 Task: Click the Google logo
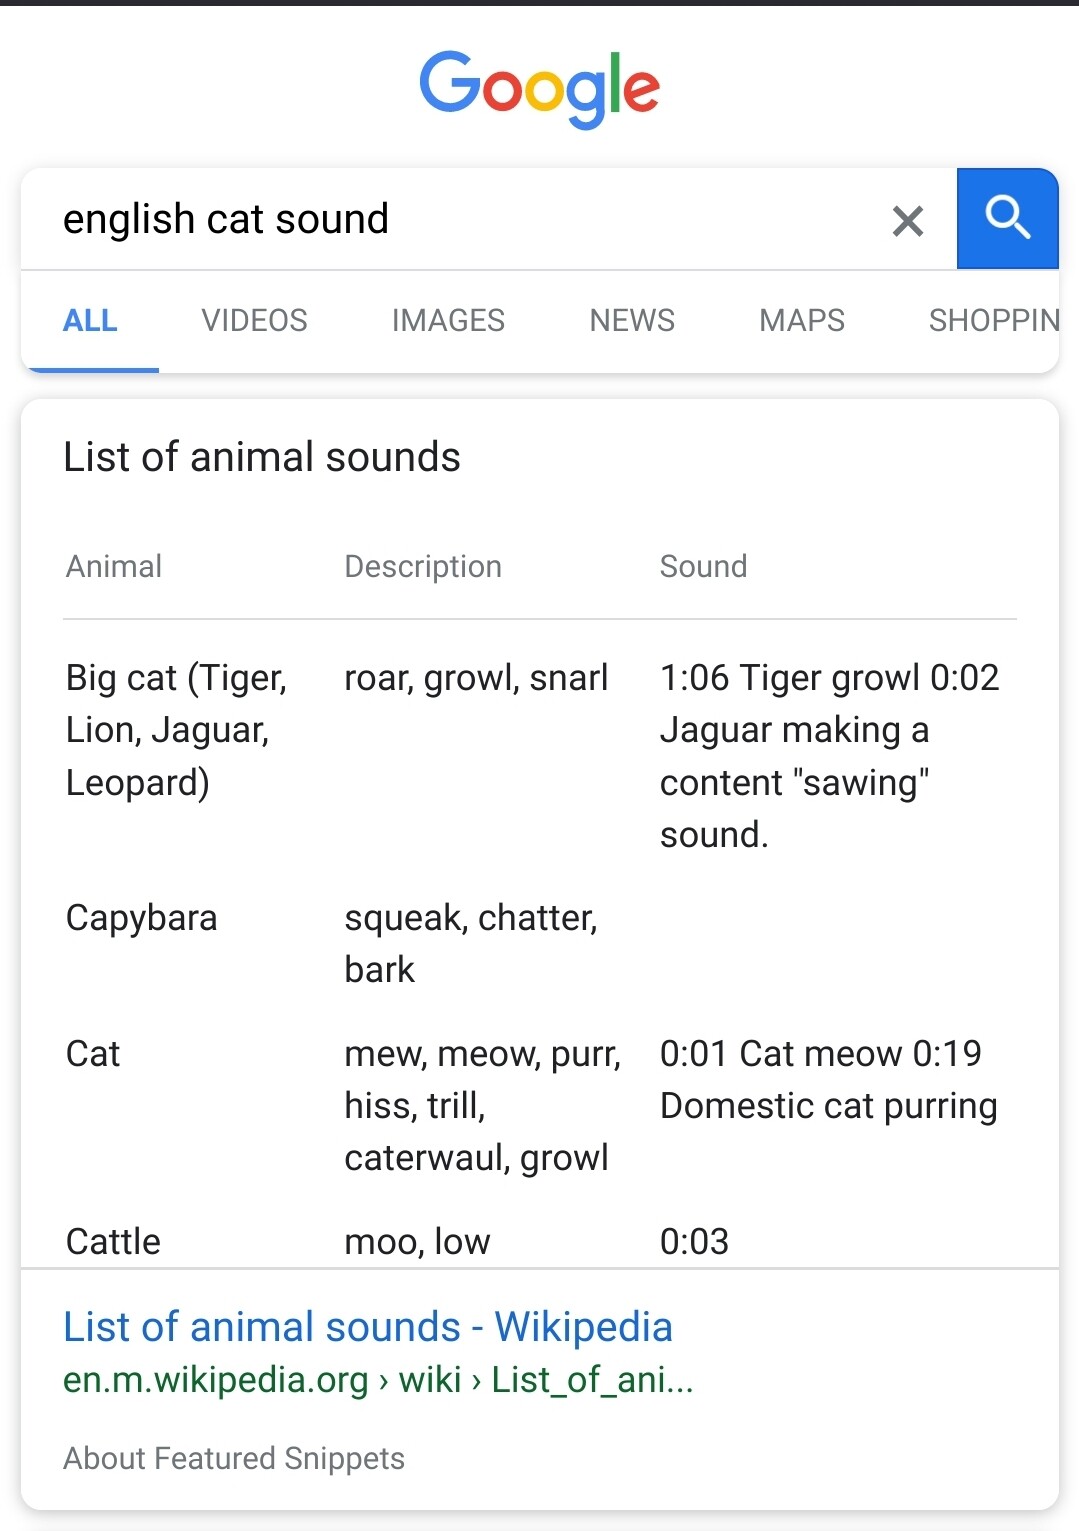click(539, 88)
